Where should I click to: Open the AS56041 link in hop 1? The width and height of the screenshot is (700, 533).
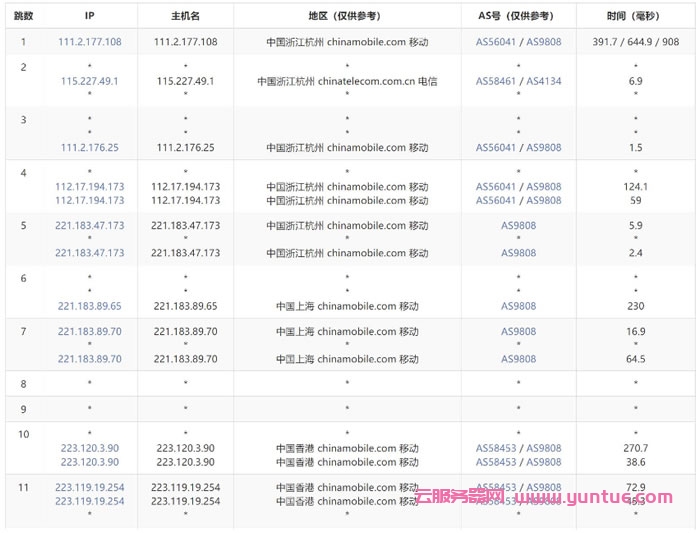point(496,42)
